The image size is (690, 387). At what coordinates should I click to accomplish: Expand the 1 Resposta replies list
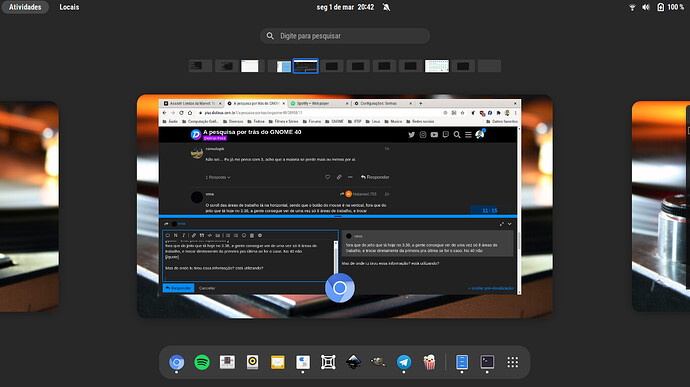[x=218, y=177]
